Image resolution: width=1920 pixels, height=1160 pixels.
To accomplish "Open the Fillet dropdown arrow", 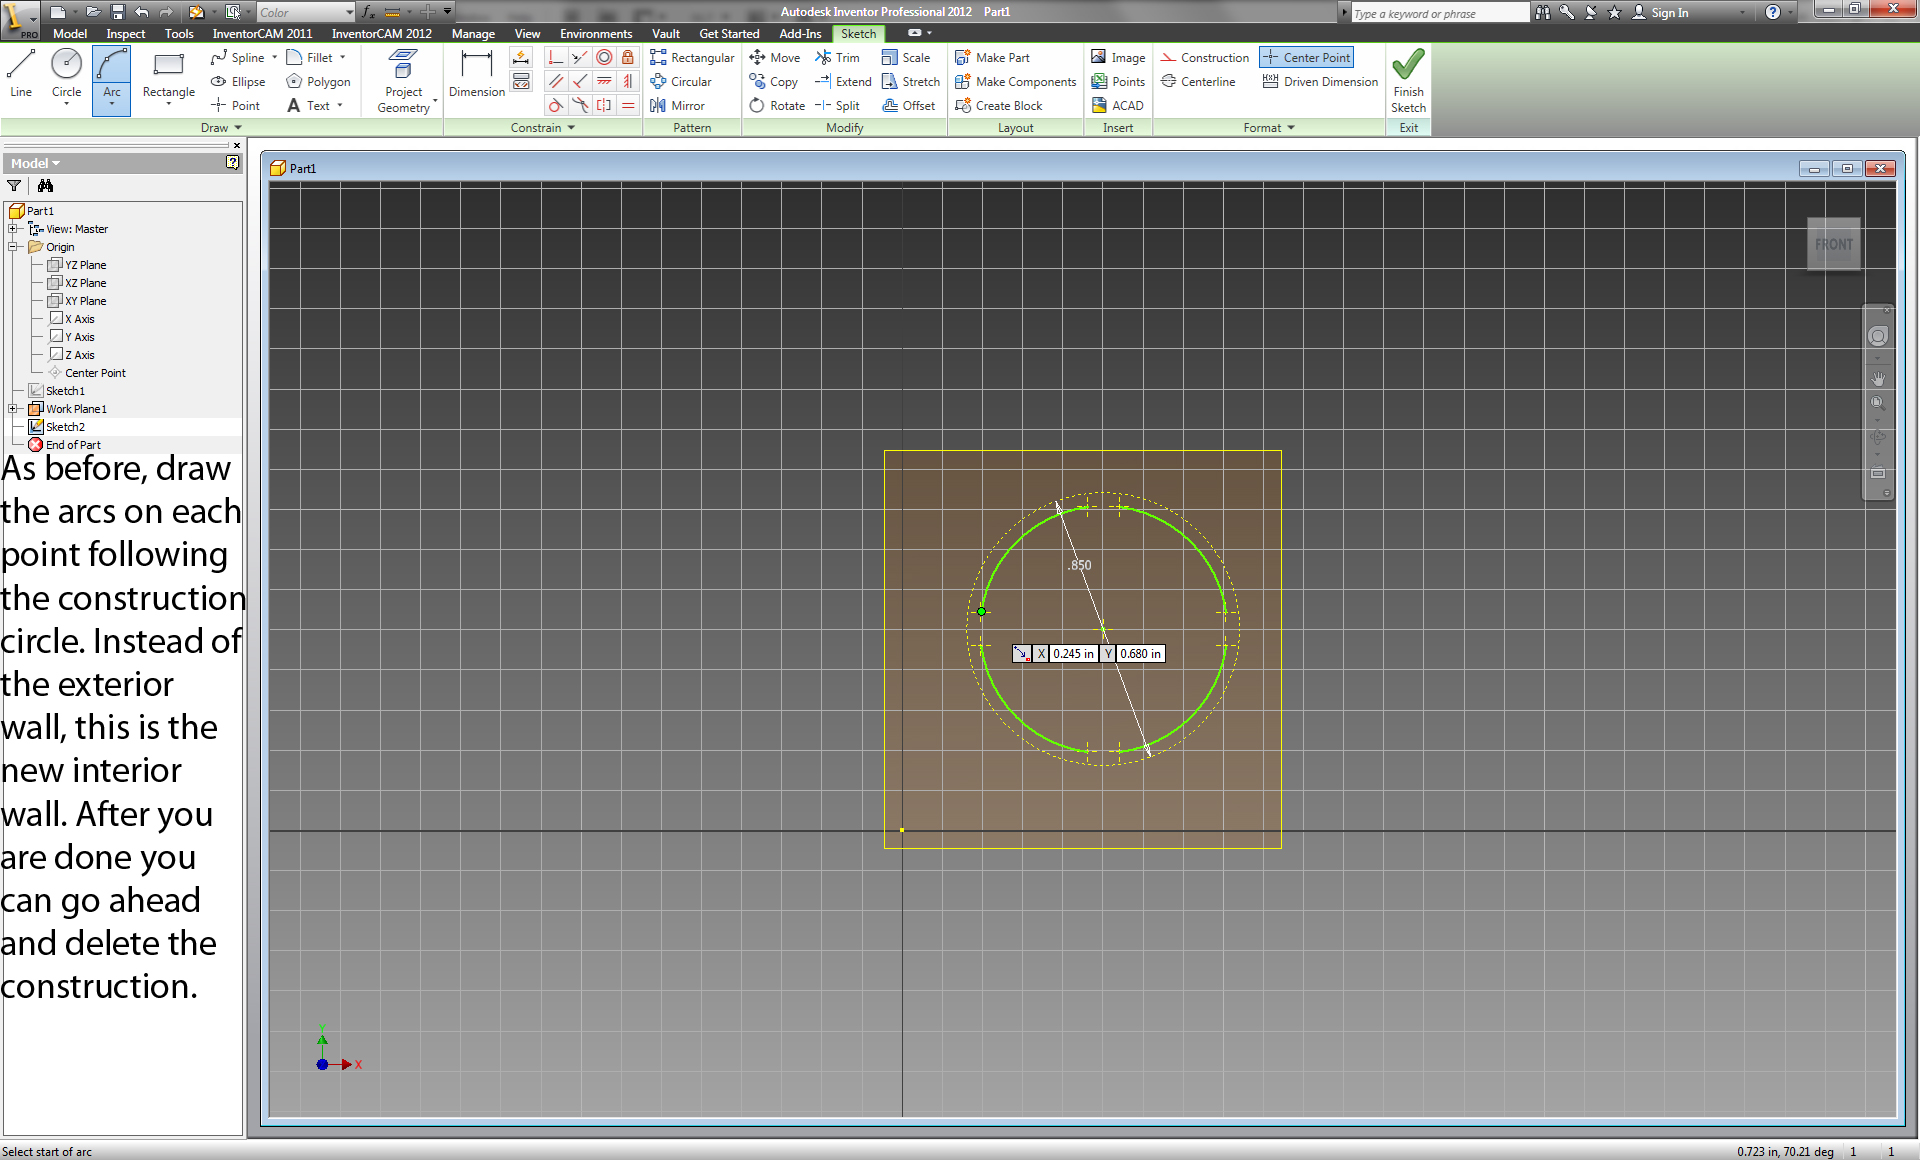I will (x=342, y=58).
